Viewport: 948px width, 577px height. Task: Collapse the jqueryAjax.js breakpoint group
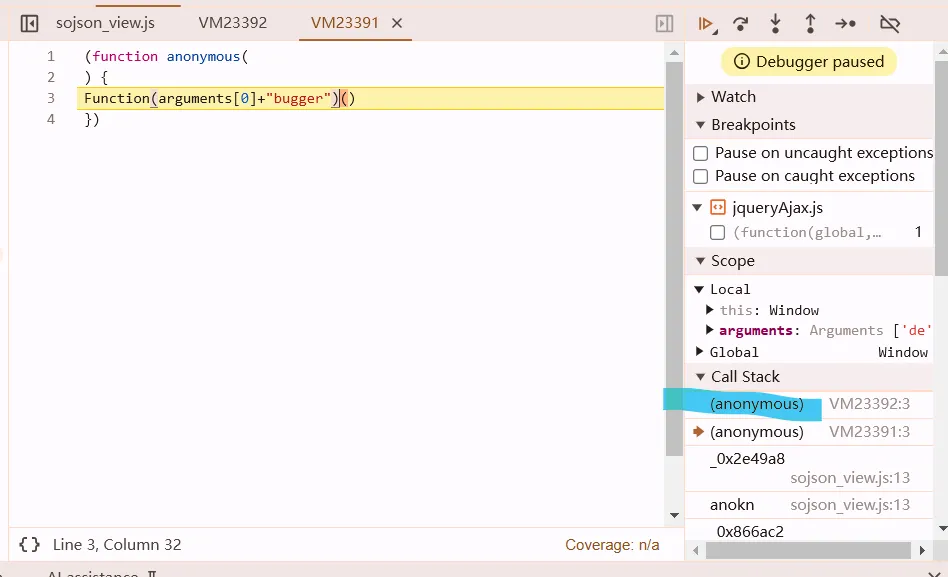pos(697,207)
